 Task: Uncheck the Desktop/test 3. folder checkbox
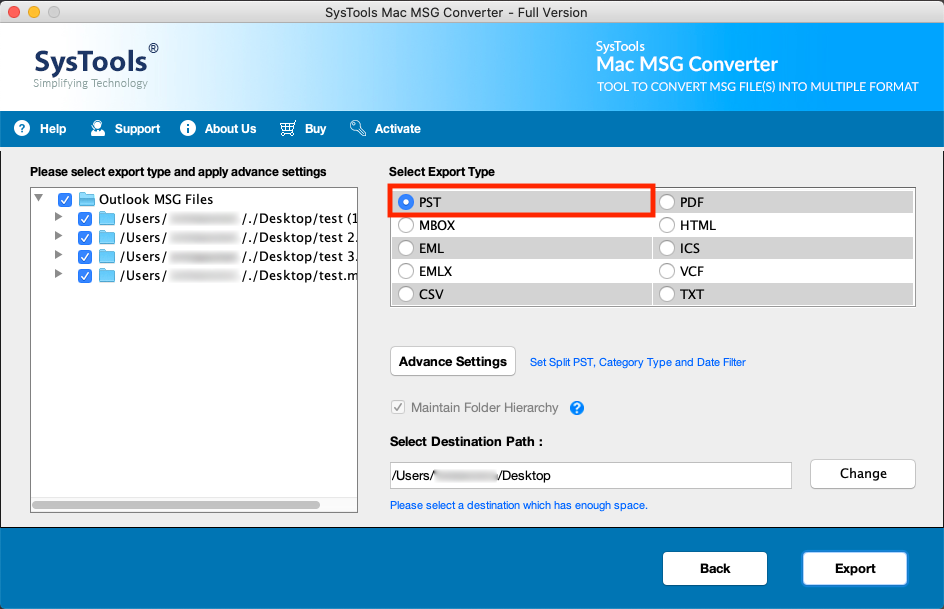85,257
